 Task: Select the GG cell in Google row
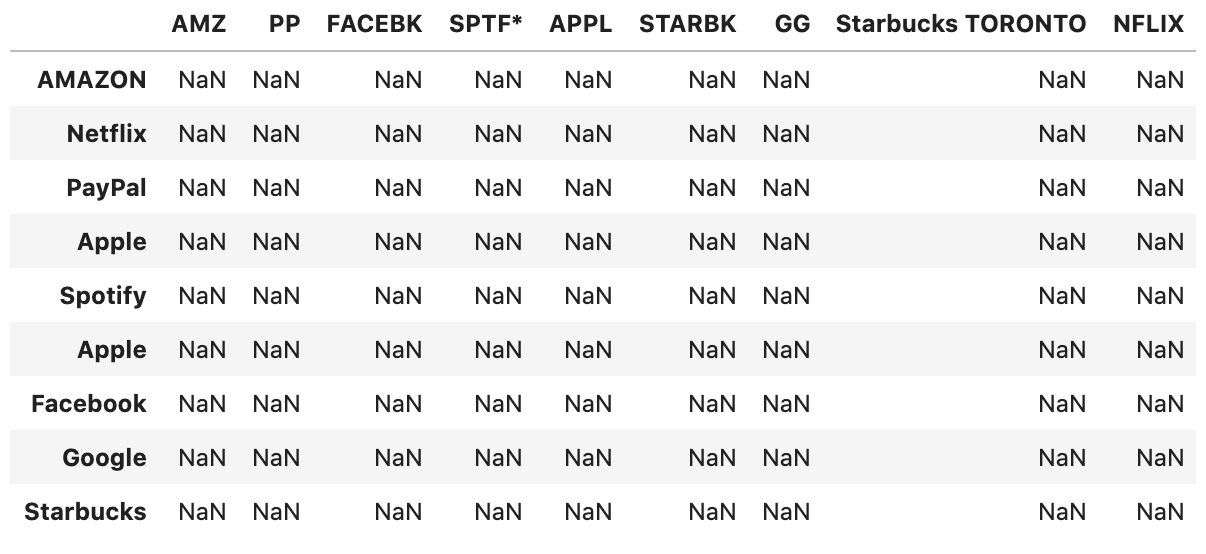tap(786, 458)
